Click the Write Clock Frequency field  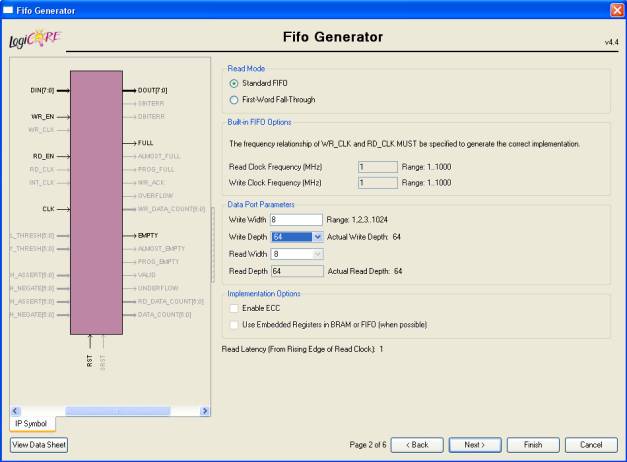(378, 183)
